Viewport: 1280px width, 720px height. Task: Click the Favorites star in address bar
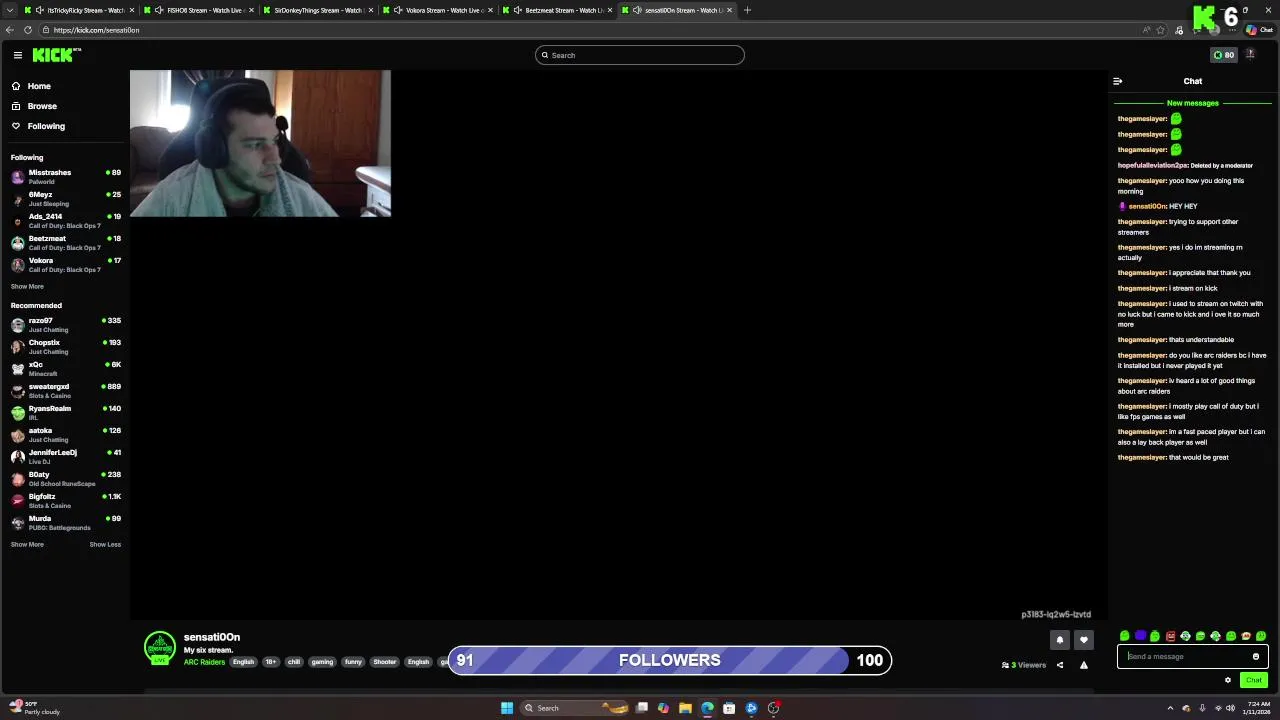pos(1161,30)
